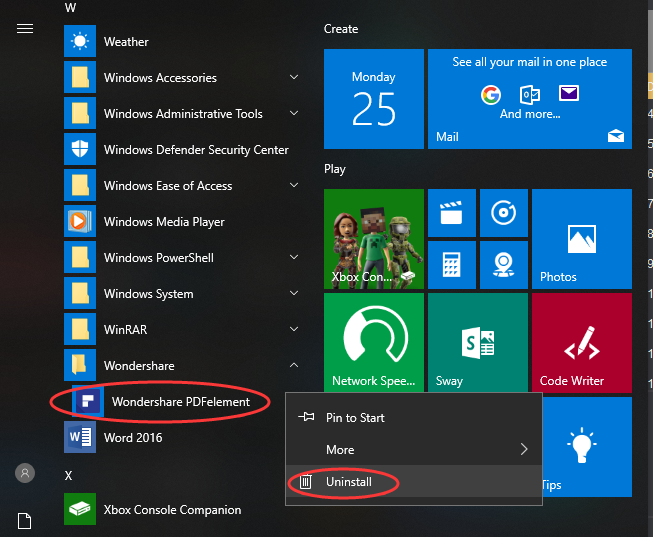The height and width of the screenshot is (537, 653).
Task: Open the hamburger menu at top left
Action: point(25,28)
